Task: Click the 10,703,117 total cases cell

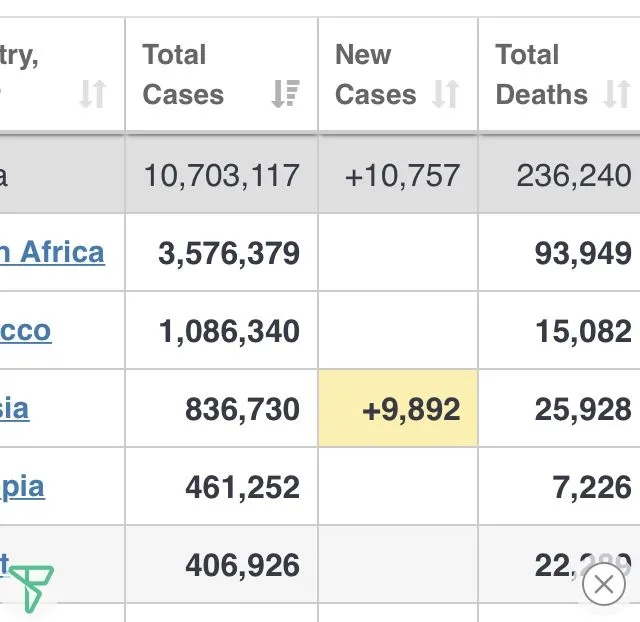Action: pyautogui.click(x=221, y=176)
